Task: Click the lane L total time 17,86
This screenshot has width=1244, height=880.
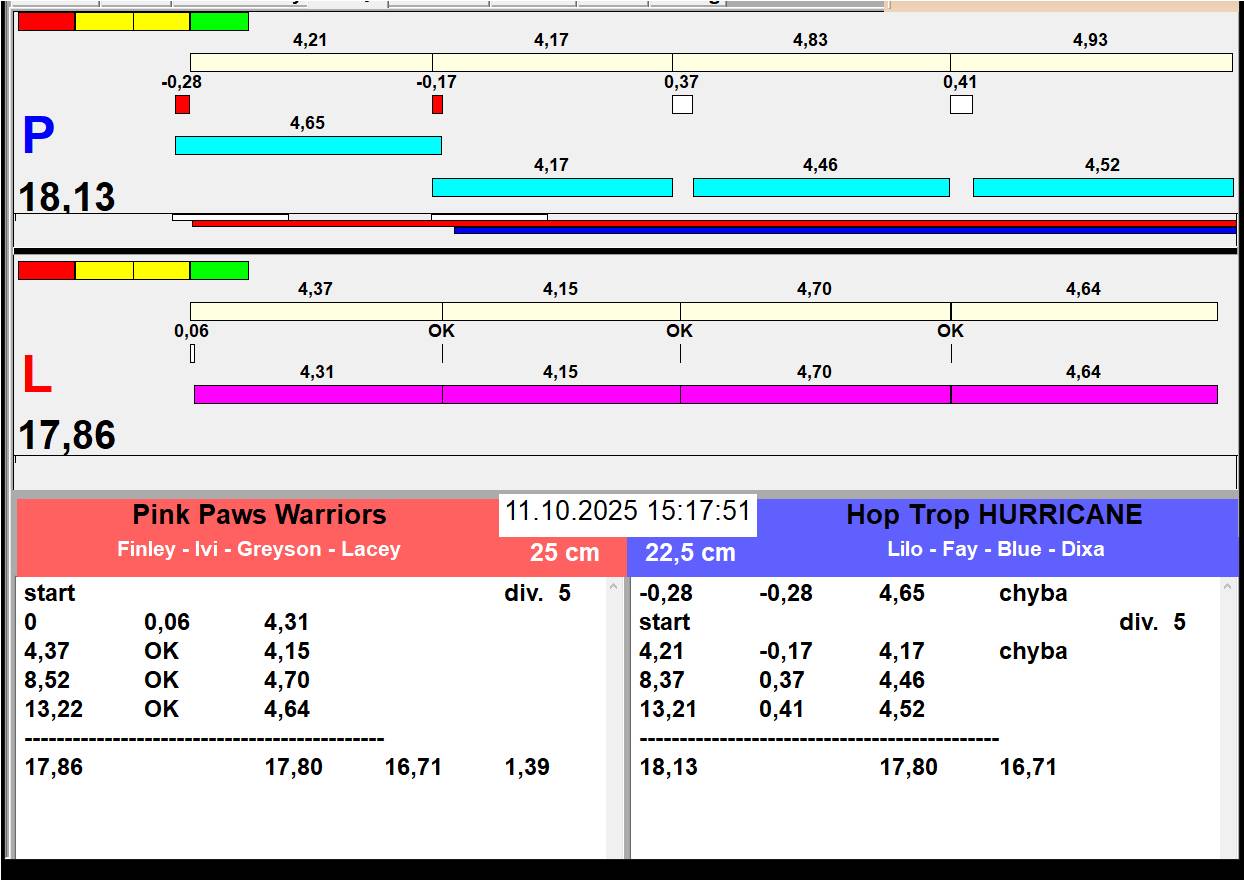Action: (67, 436)
